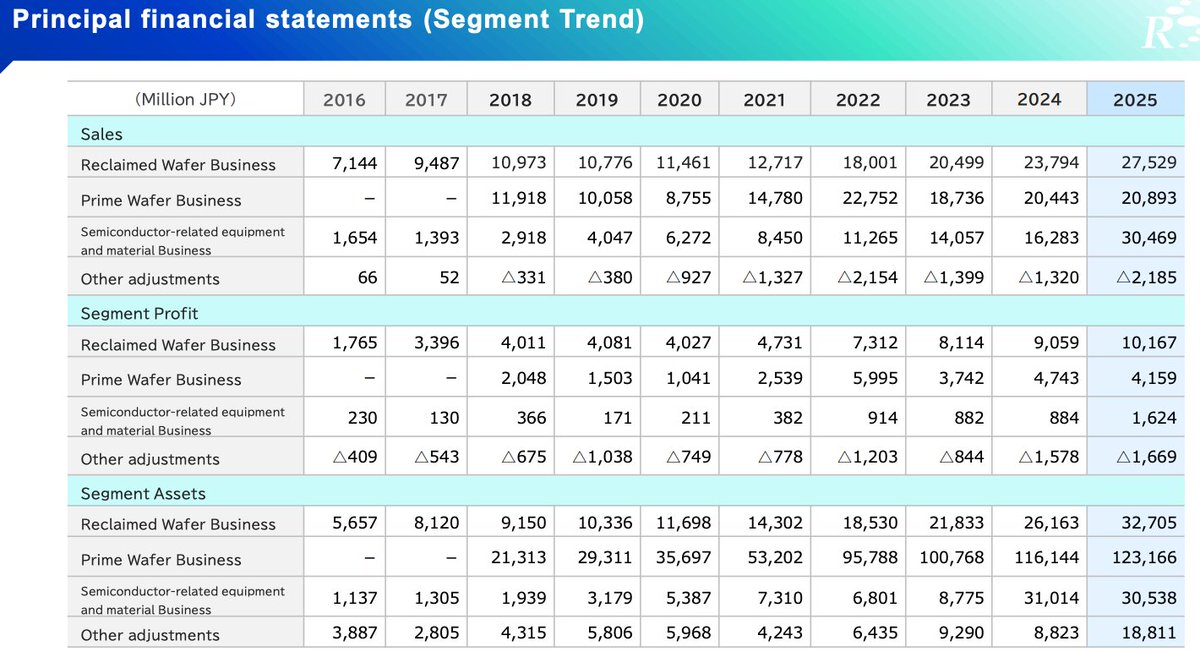The height and width of the screenshot is (663, 1200).
Task: Click the △1,038 profit adjustment for 2019
Action: [603, 457]
